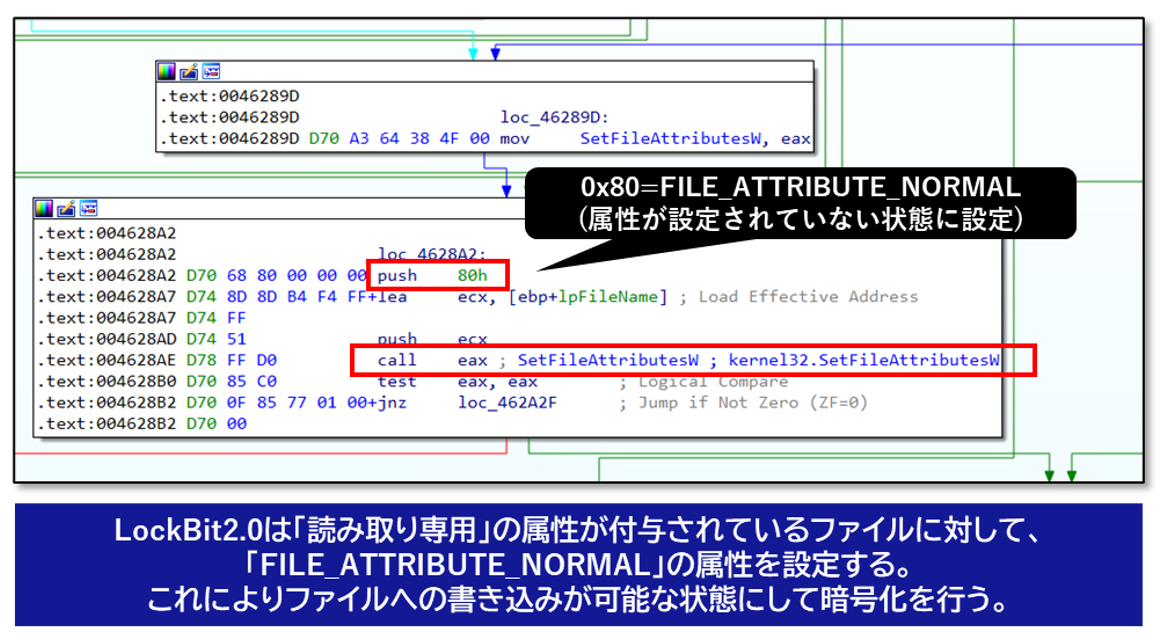
Task: Click the lea instruction mnemonic
Action: (x=392, y=297)
